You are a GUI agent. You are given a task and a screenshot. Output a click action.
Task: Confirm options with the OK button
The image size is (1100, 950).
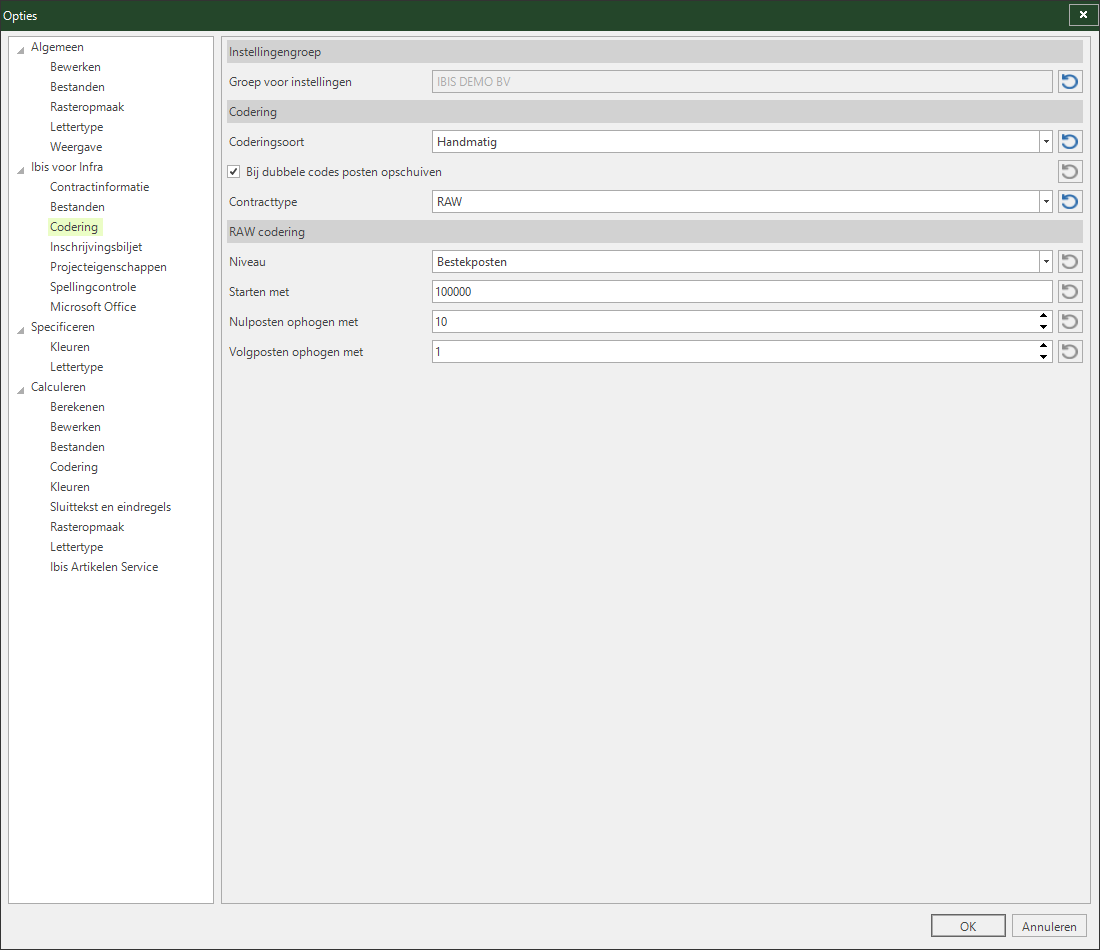tap(968, 926)
